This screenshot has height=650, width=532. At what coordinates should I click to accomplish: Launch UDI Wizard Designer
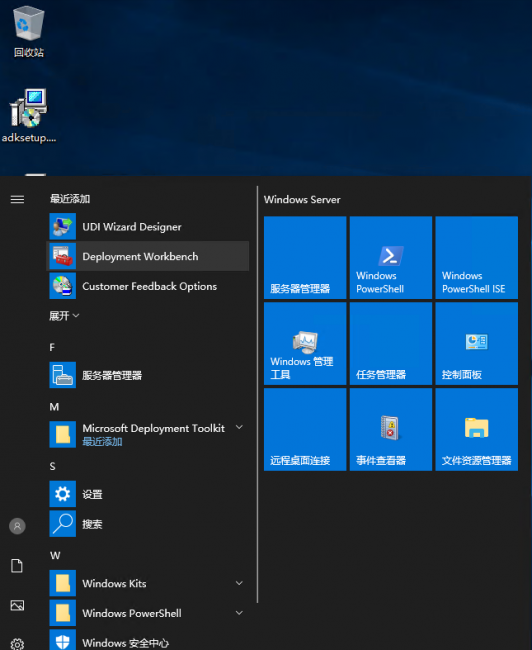148,227
